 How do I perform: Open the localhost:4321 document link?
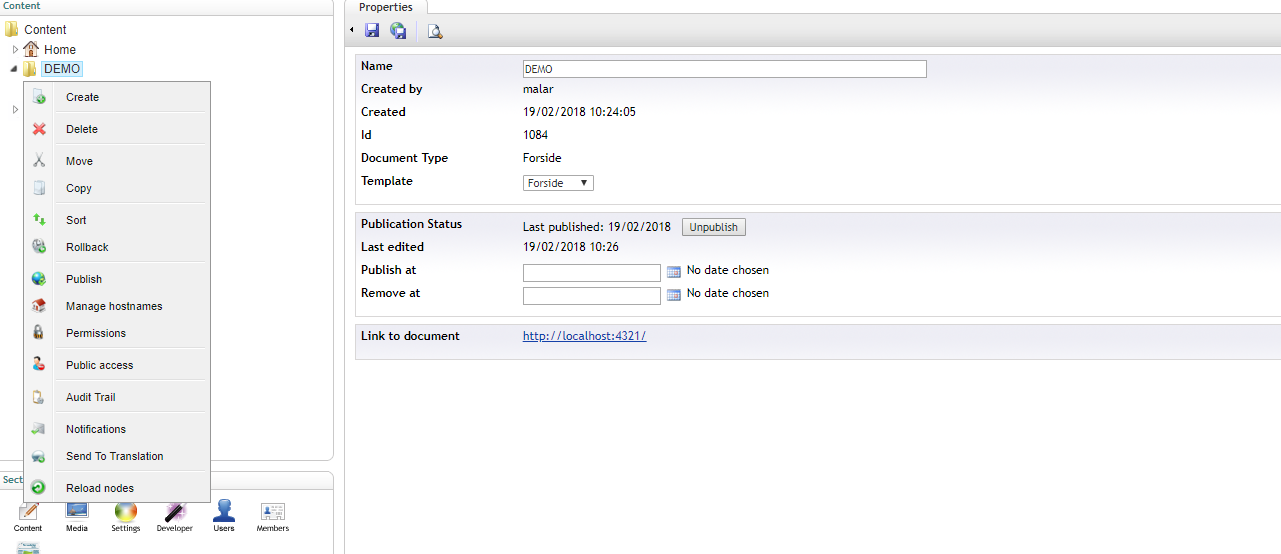pos(584,336)
